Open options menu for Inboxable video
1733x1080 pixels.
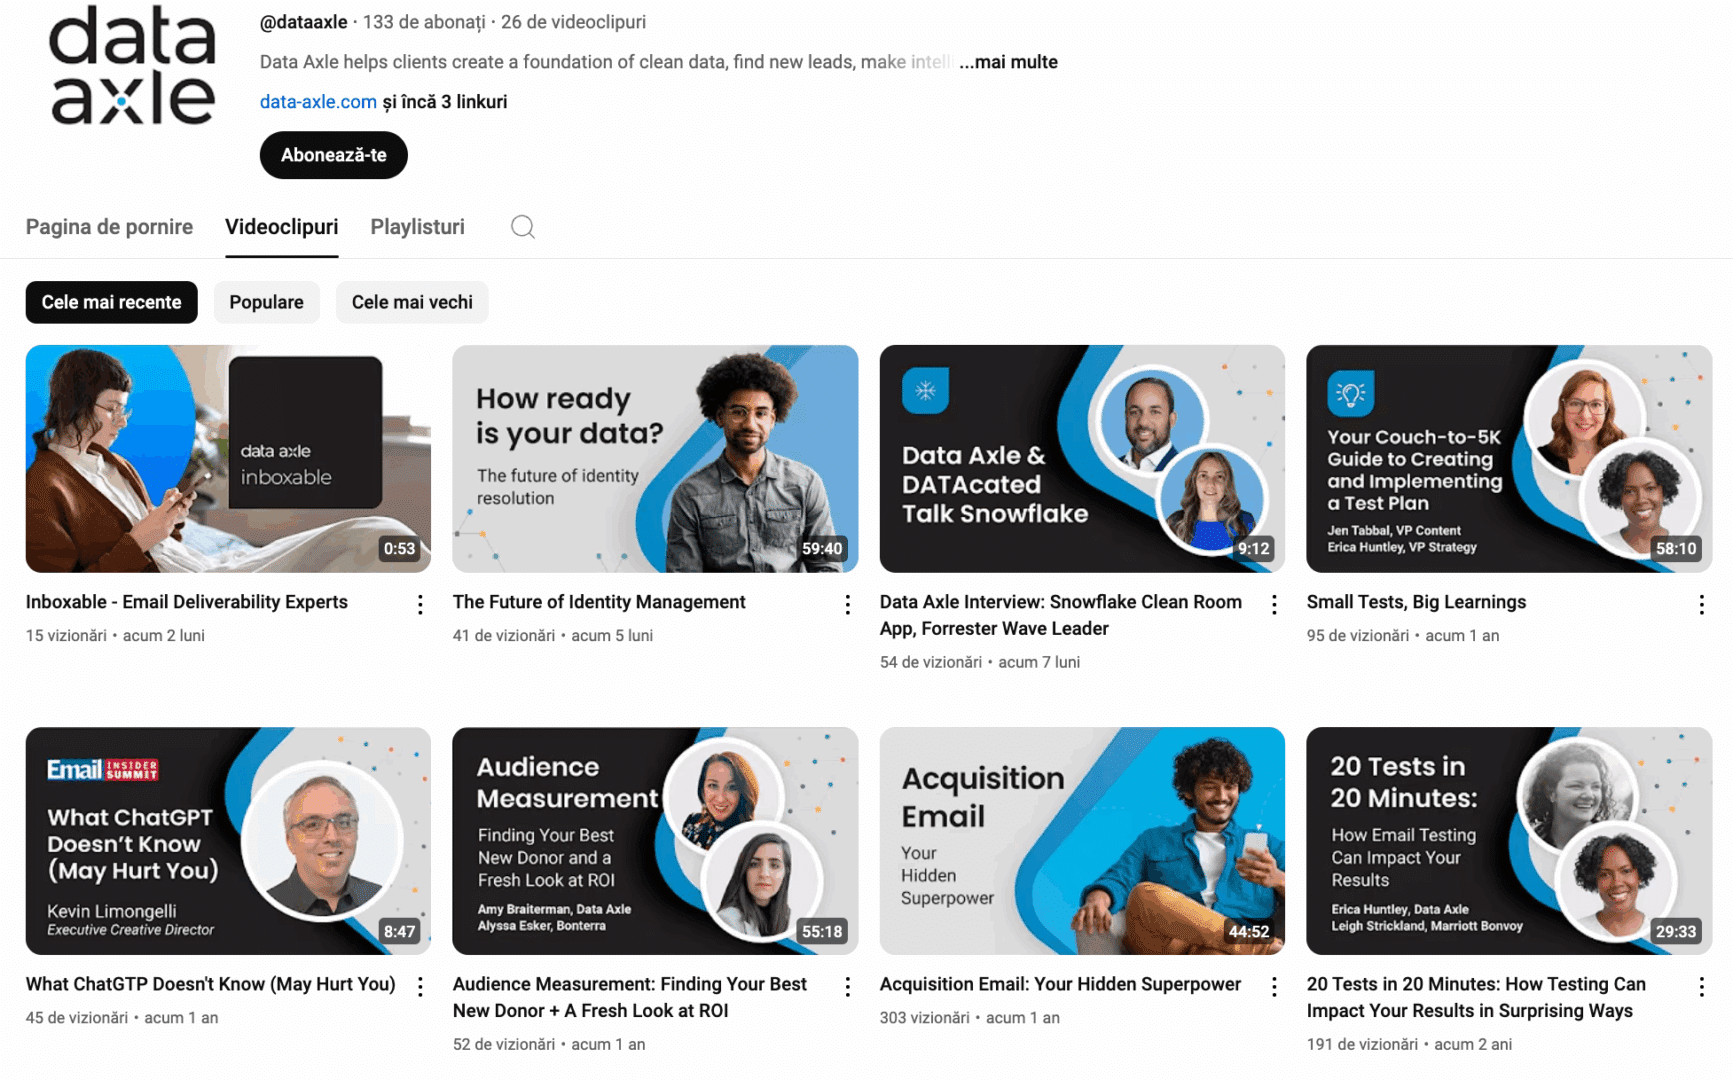click(419, 604)
